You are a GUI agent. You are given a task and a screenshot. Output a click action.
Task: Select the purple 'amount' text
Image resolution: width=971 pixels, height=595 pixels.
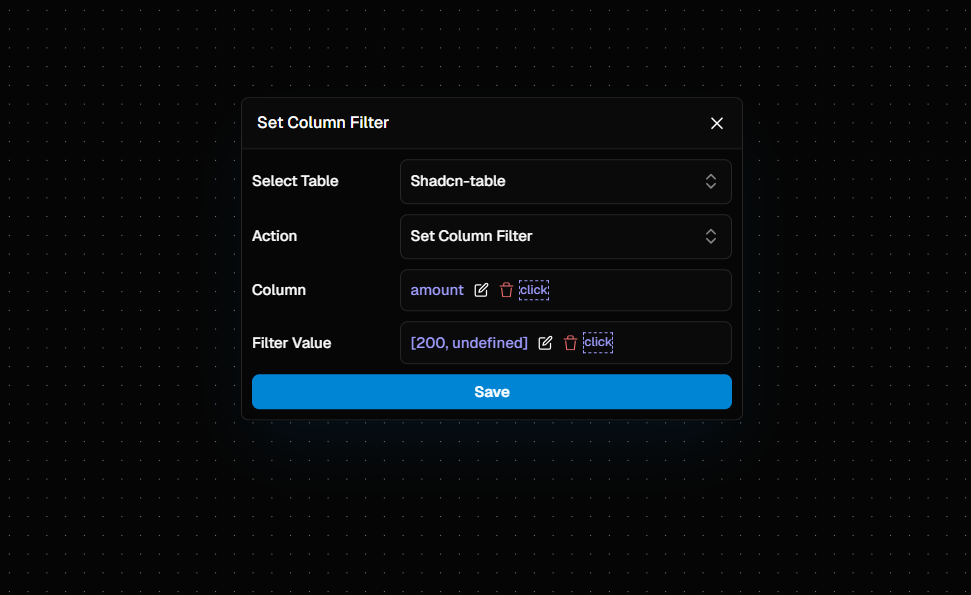[x=437, y=290]
